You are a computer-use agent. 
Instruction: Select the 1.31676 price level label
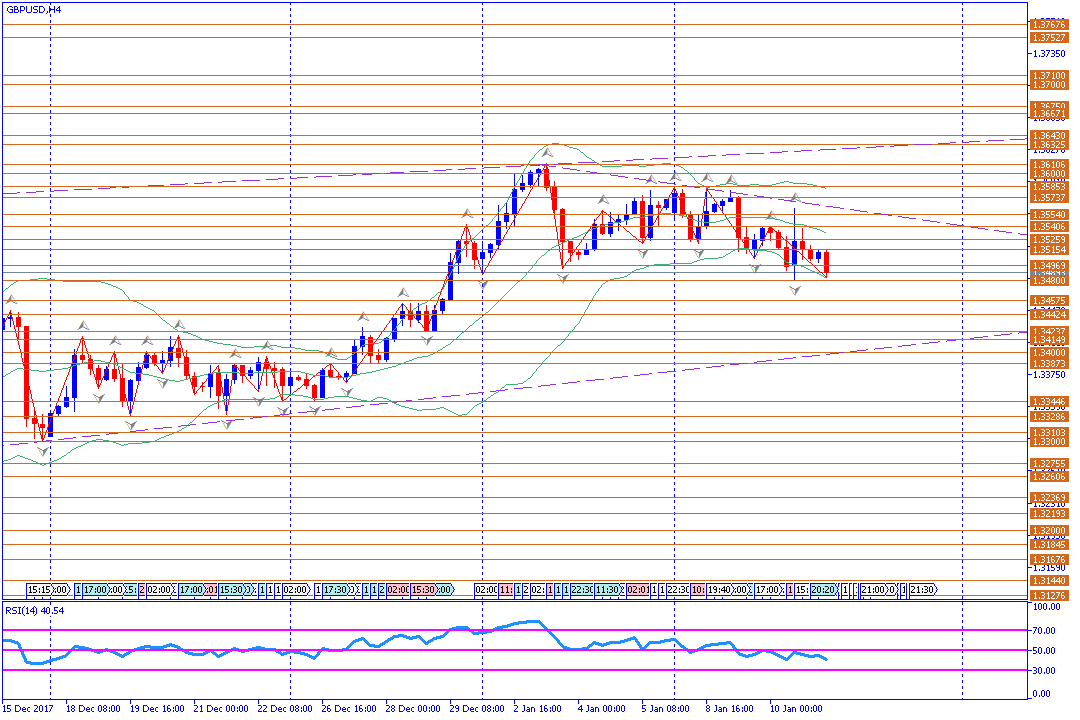coord(1048,560)
